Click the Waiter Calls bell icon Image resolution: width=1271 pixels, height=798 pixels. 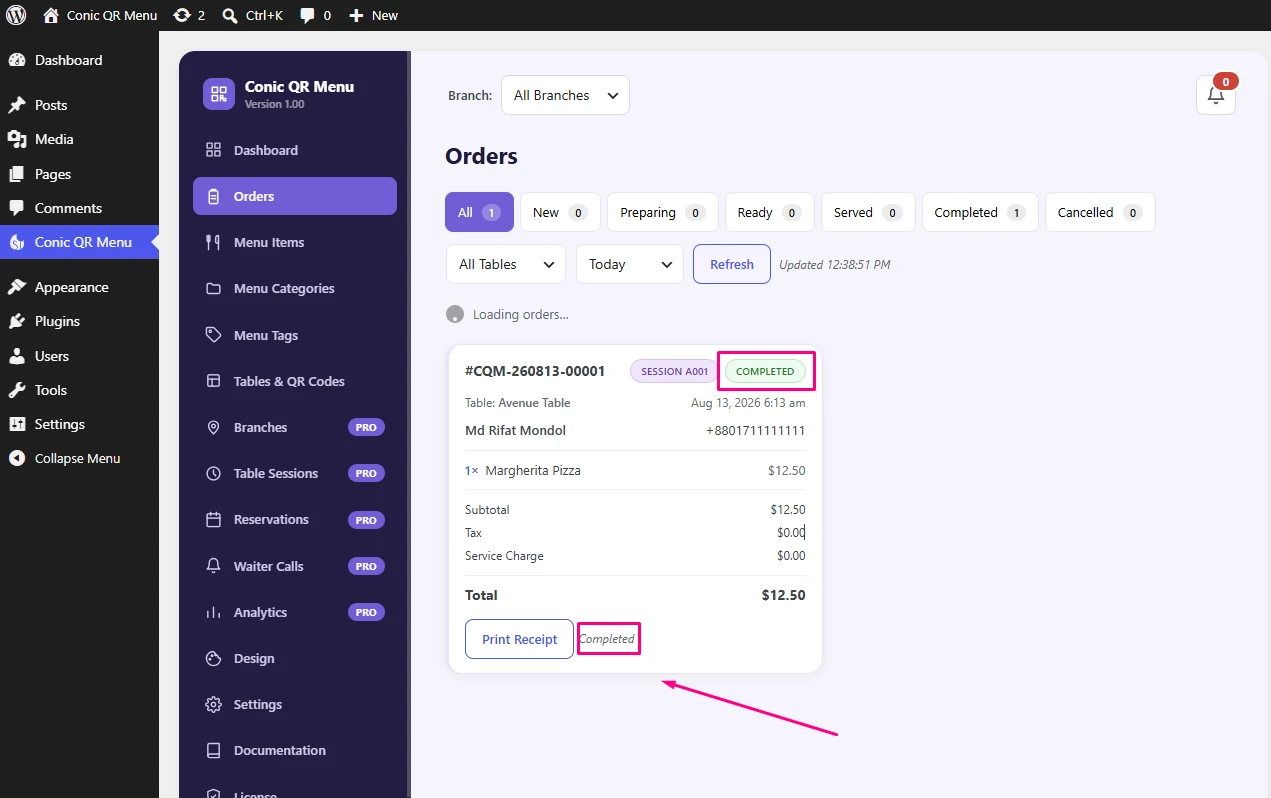pos(213,566)
